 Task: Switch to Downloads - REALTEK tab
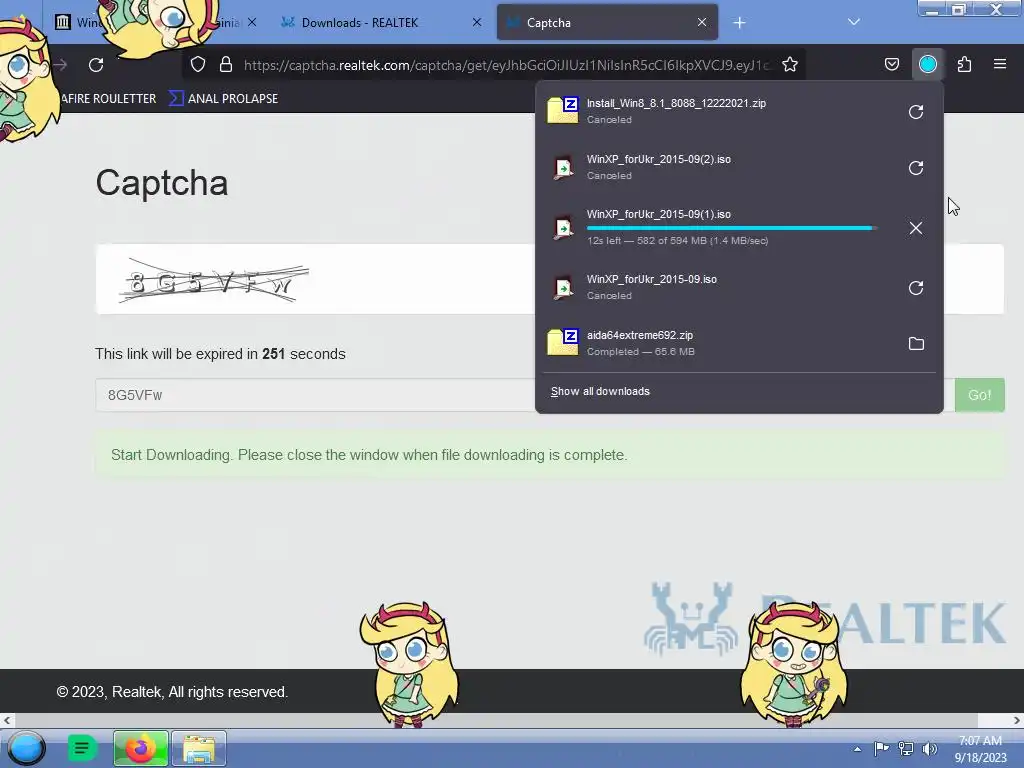[382, 22]
